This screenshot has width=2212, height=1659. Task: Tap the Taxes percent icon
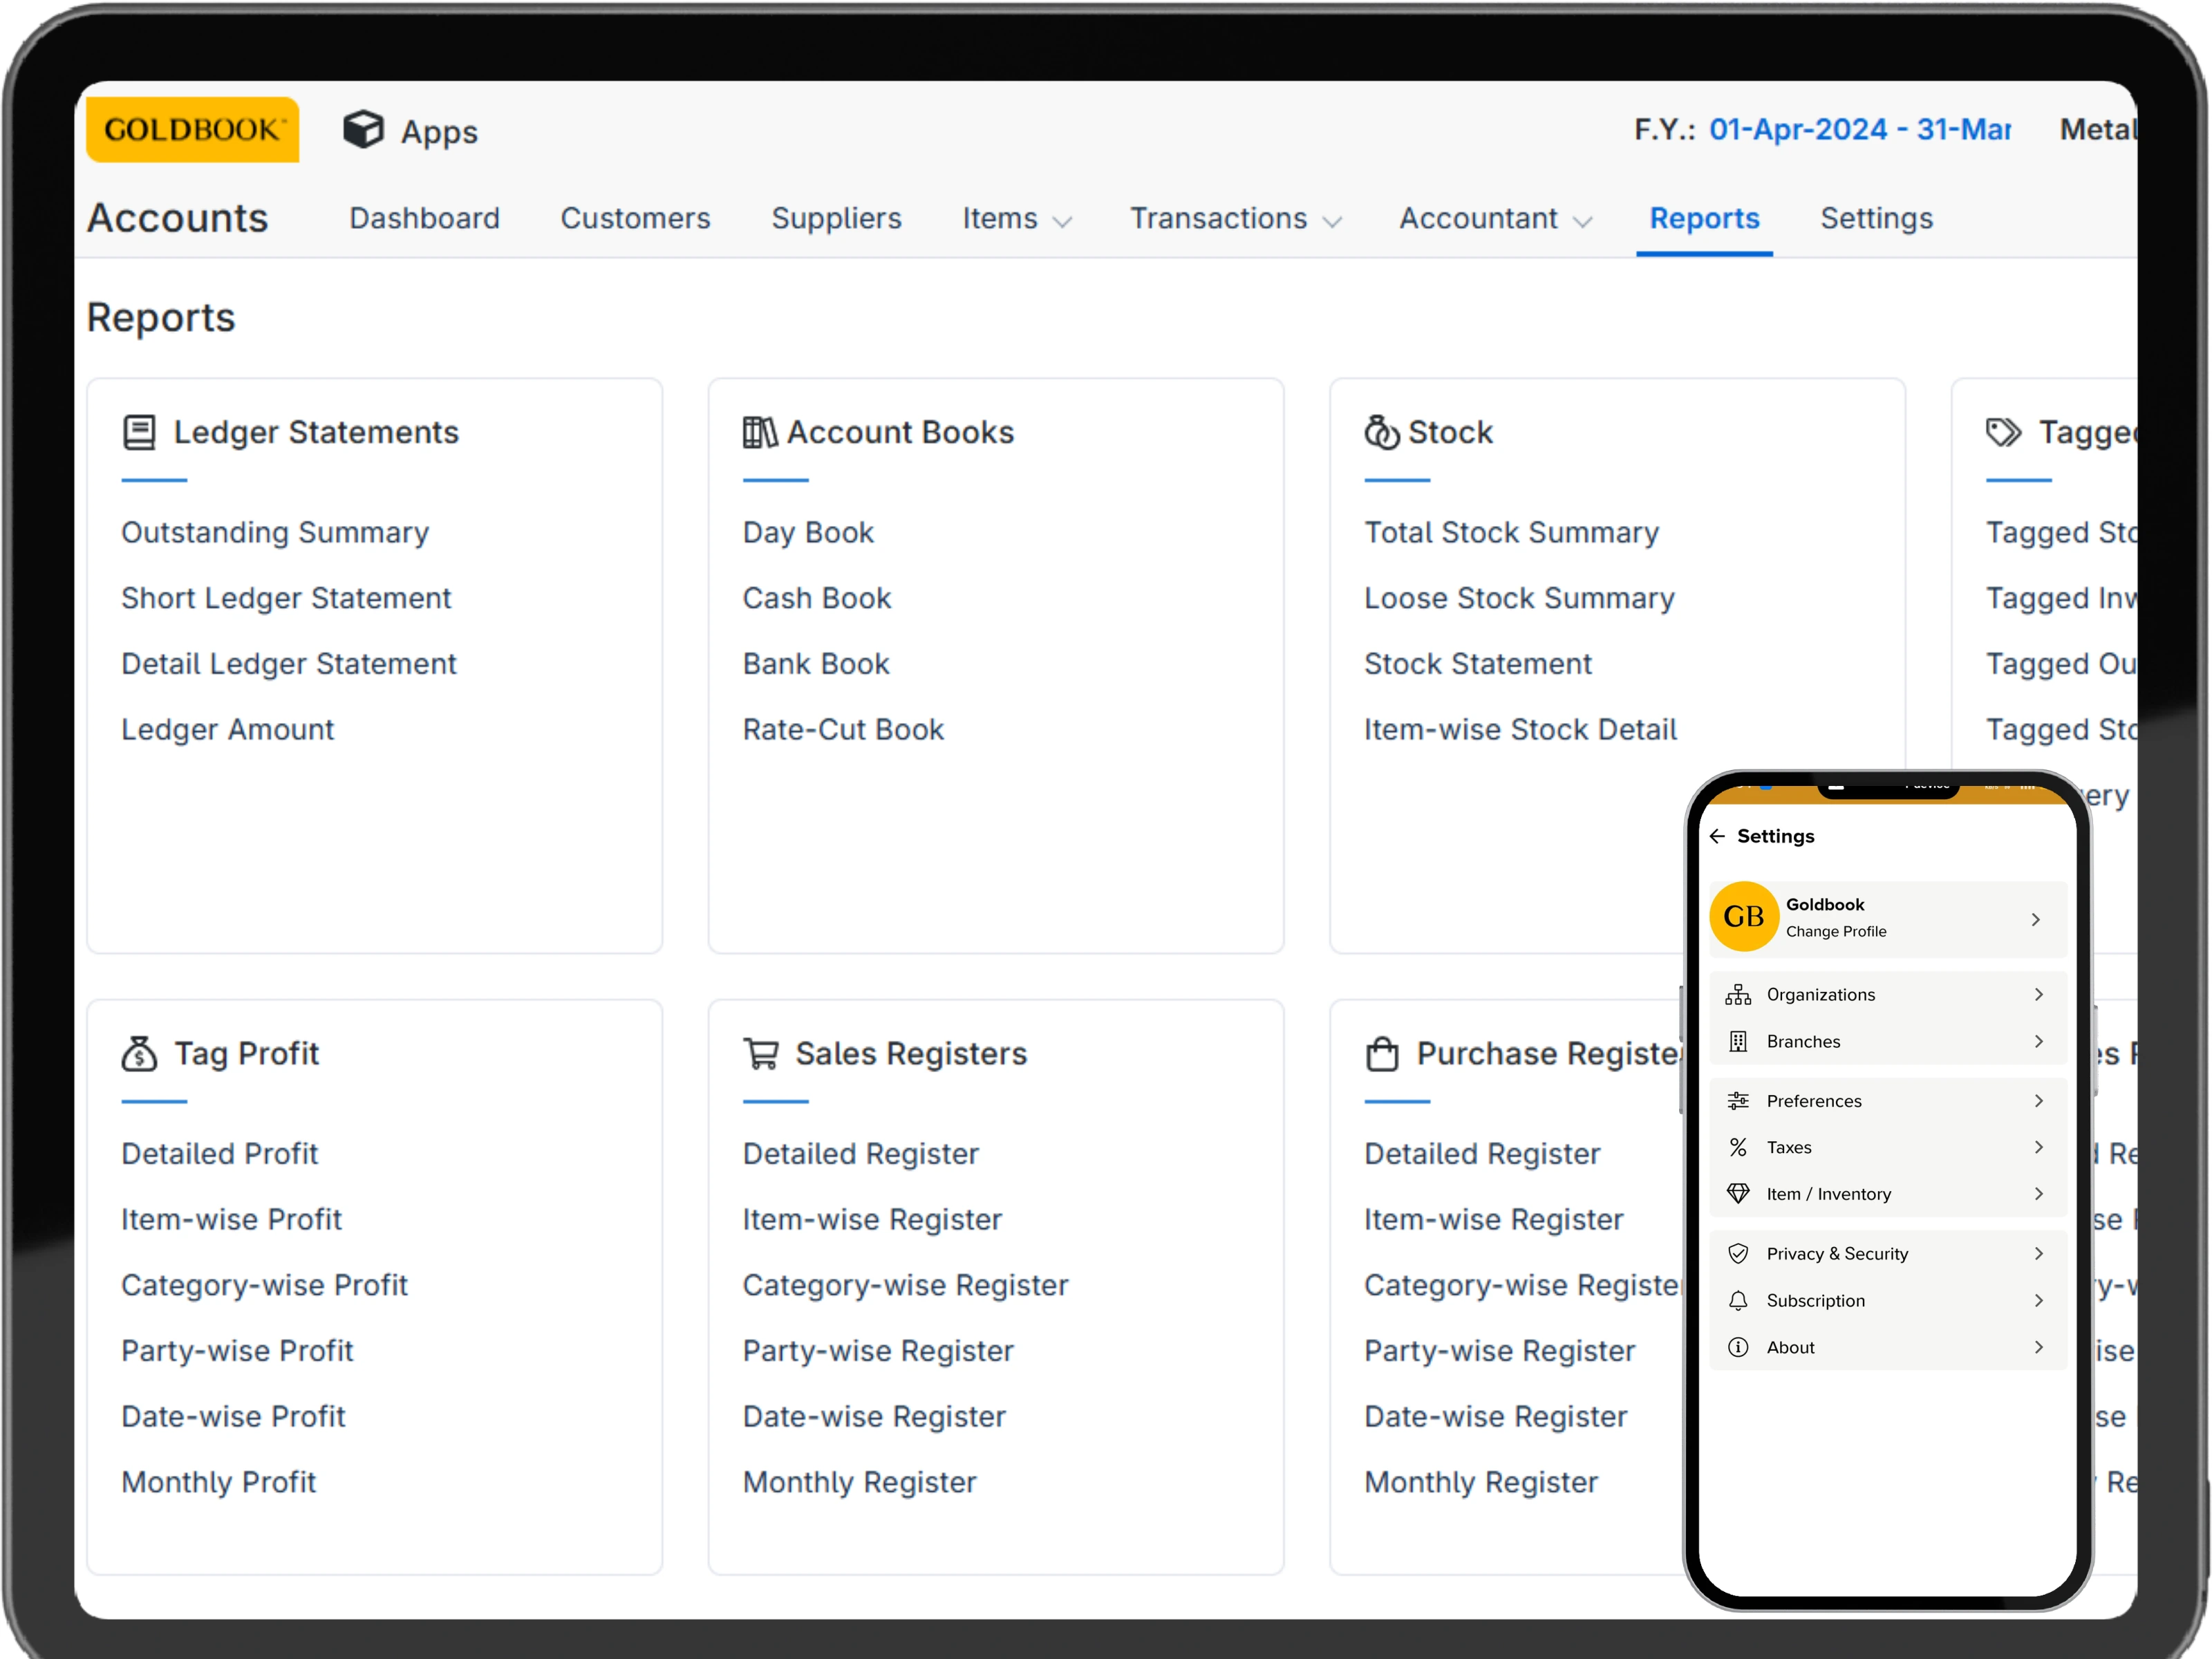[x=1738, y=1147]
